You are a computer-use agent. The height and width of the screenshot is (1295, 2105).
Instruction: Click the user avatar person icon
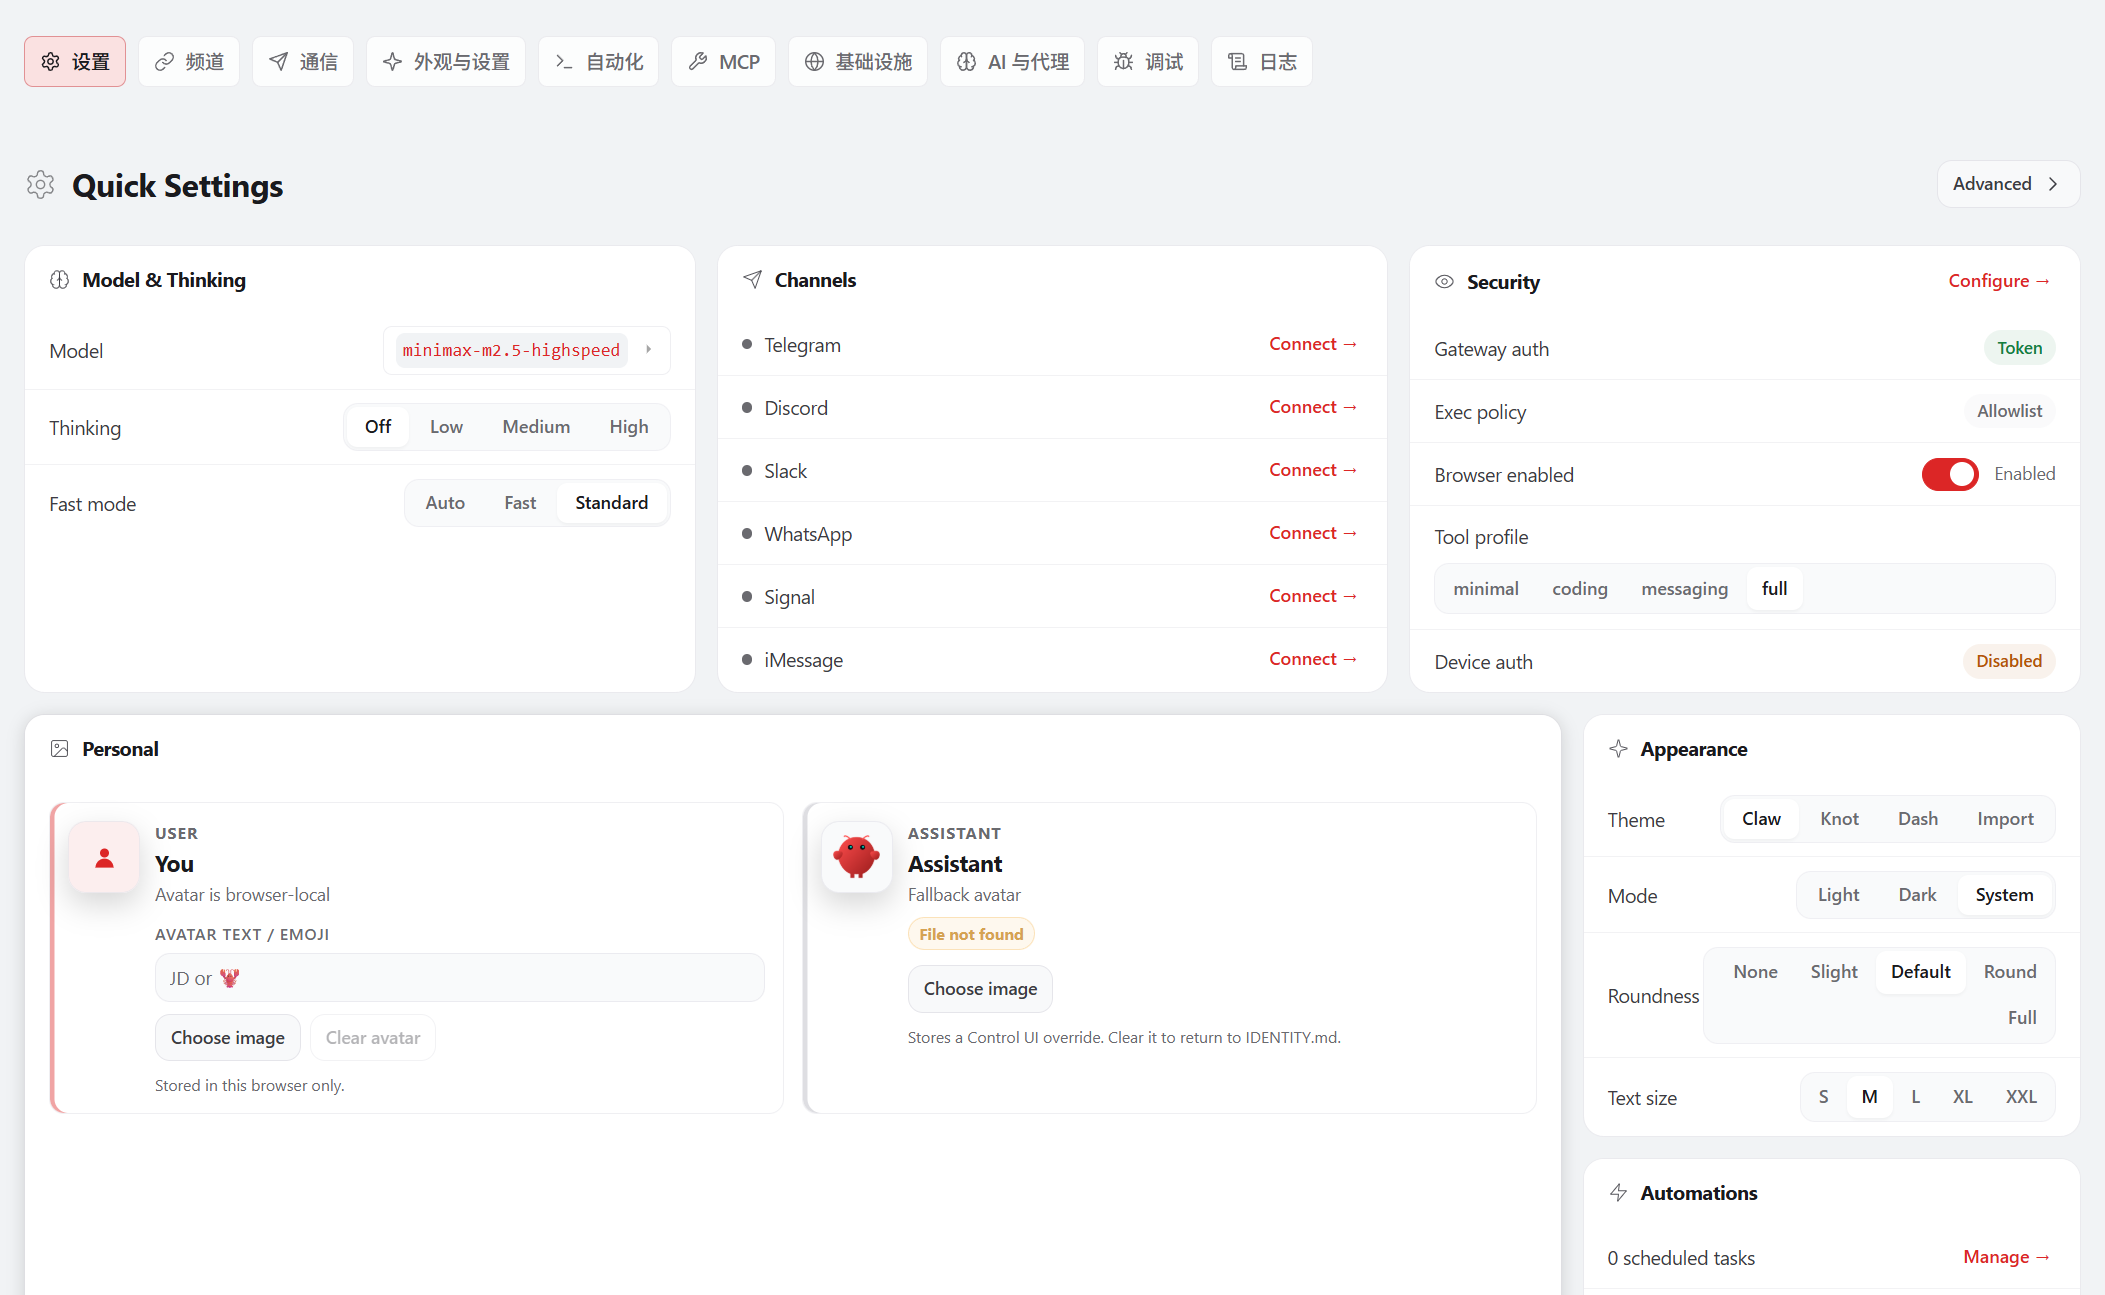(104, 857)
